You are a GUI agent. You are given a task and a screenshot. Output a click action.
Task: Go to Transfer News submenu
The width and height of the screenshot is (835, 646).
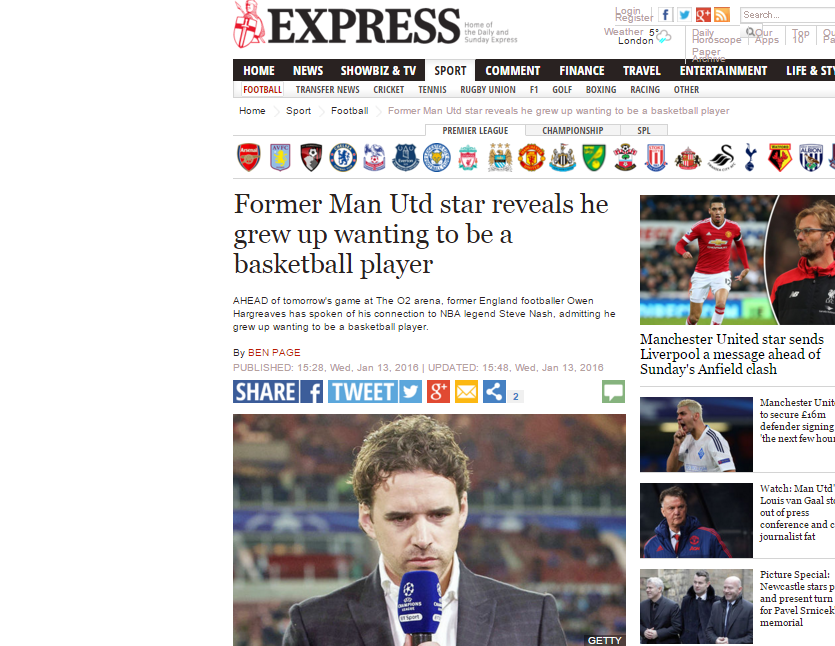click(x=328, y=89)
